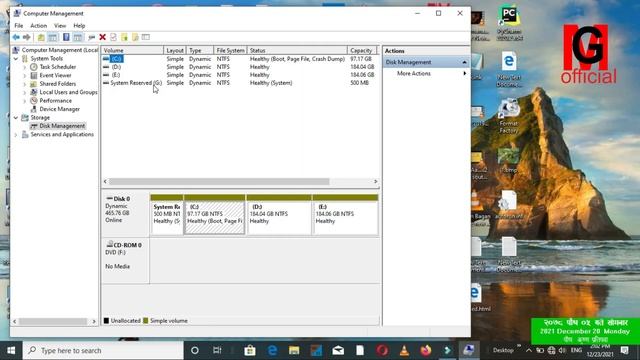640x360 pixels.
Task: Select the (E:) volume row in list
Action: (240, 75)
